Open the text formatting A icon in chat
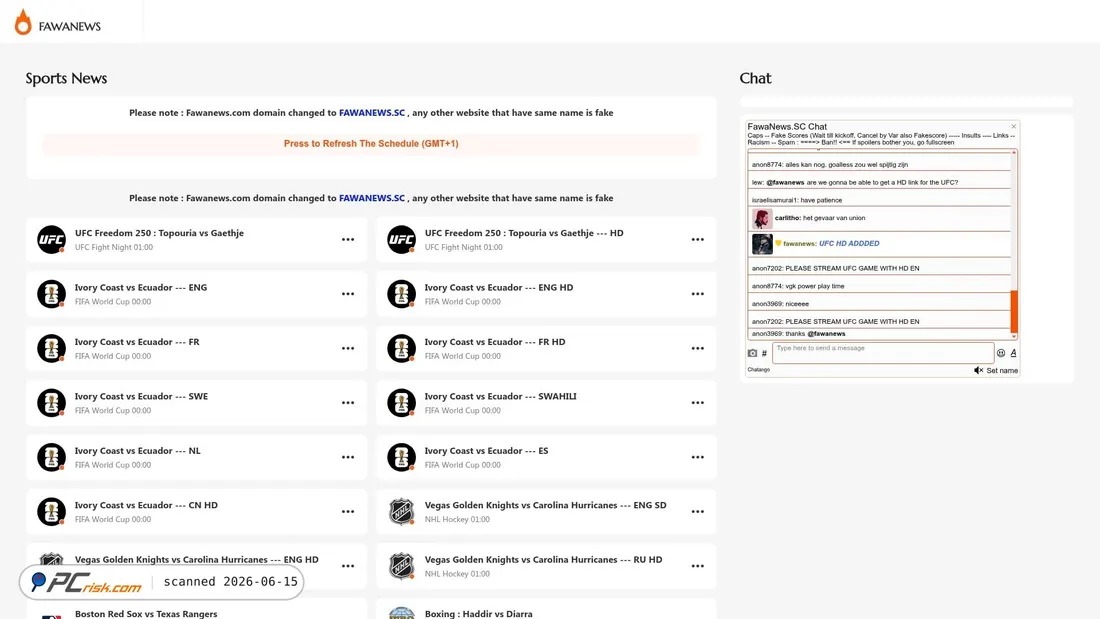1100x619 pixels. click(x=1013, y=353)
